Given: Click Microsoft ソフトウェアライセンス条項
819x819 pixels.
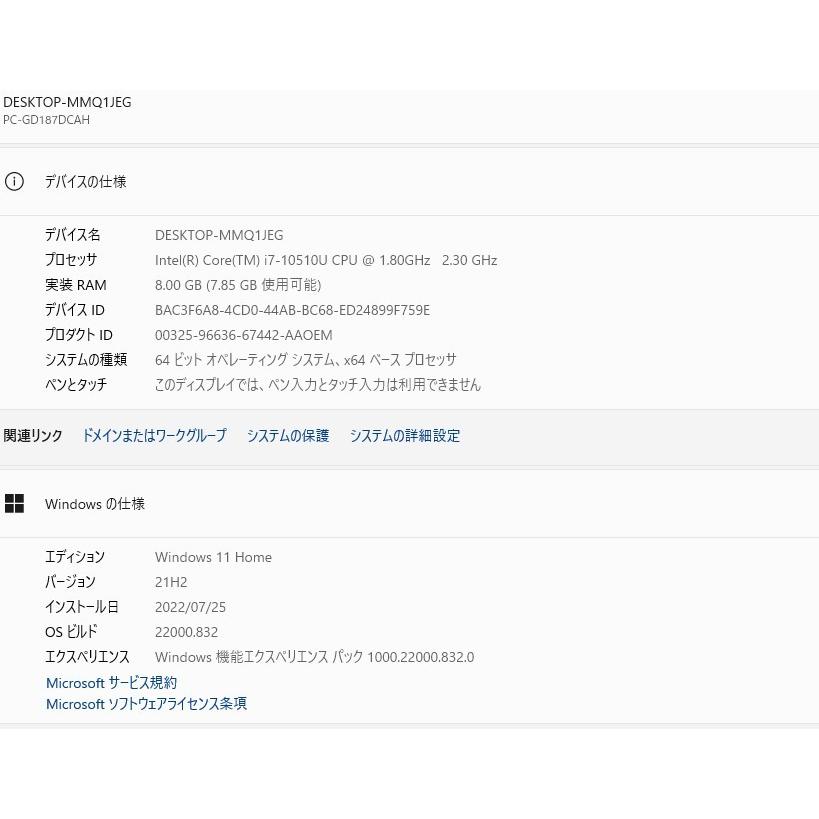Looking at the screenshot, I should point(146,704).
